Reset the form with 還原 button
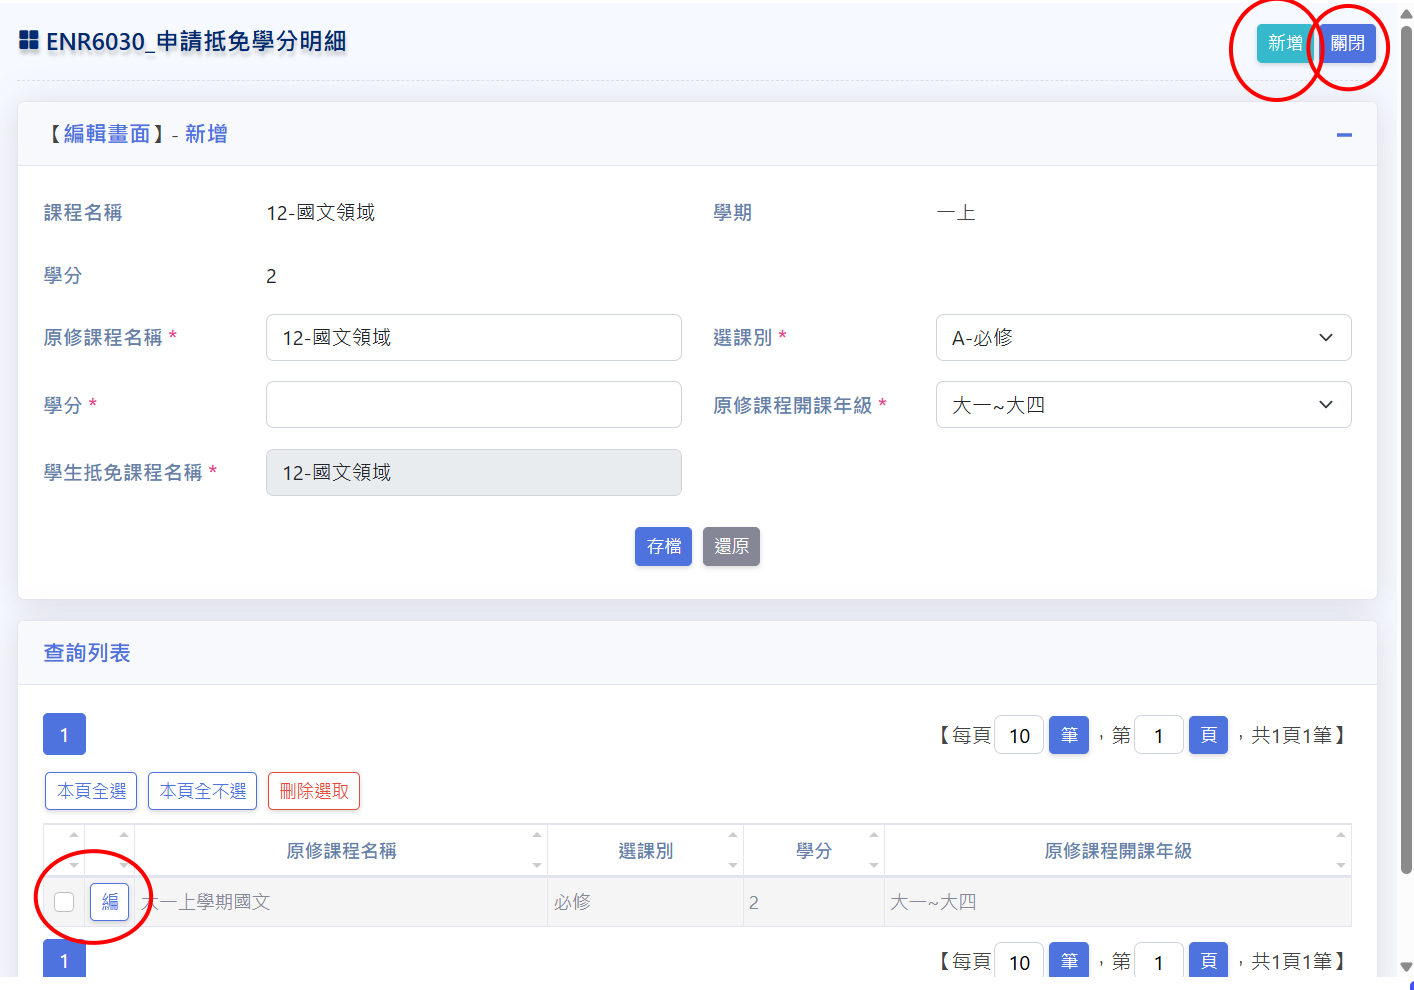The height and width of the screenshot is (990, 1414). pos(731,547)
